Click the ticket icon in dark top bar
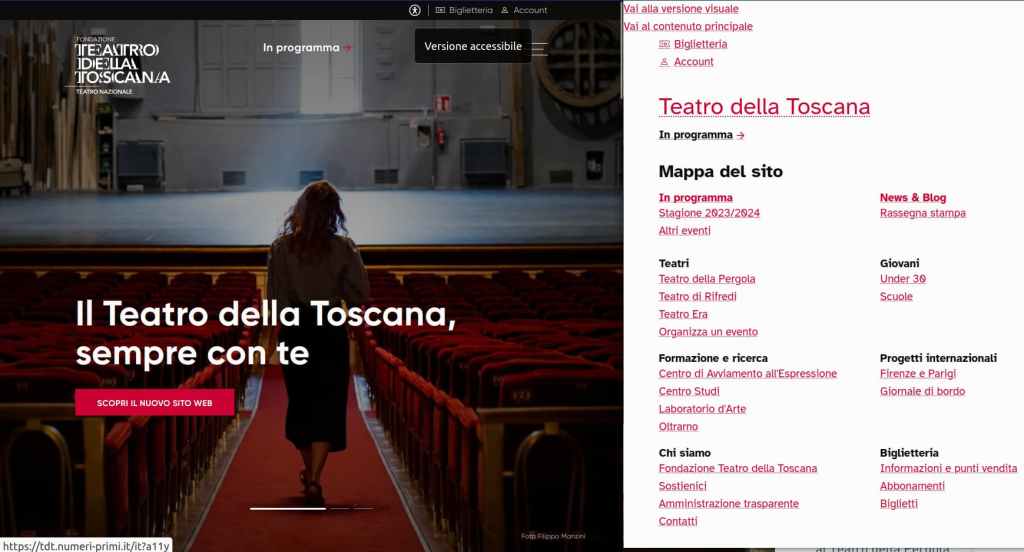The width and height of the screenshot is (1024, 552). coord(440,10)
